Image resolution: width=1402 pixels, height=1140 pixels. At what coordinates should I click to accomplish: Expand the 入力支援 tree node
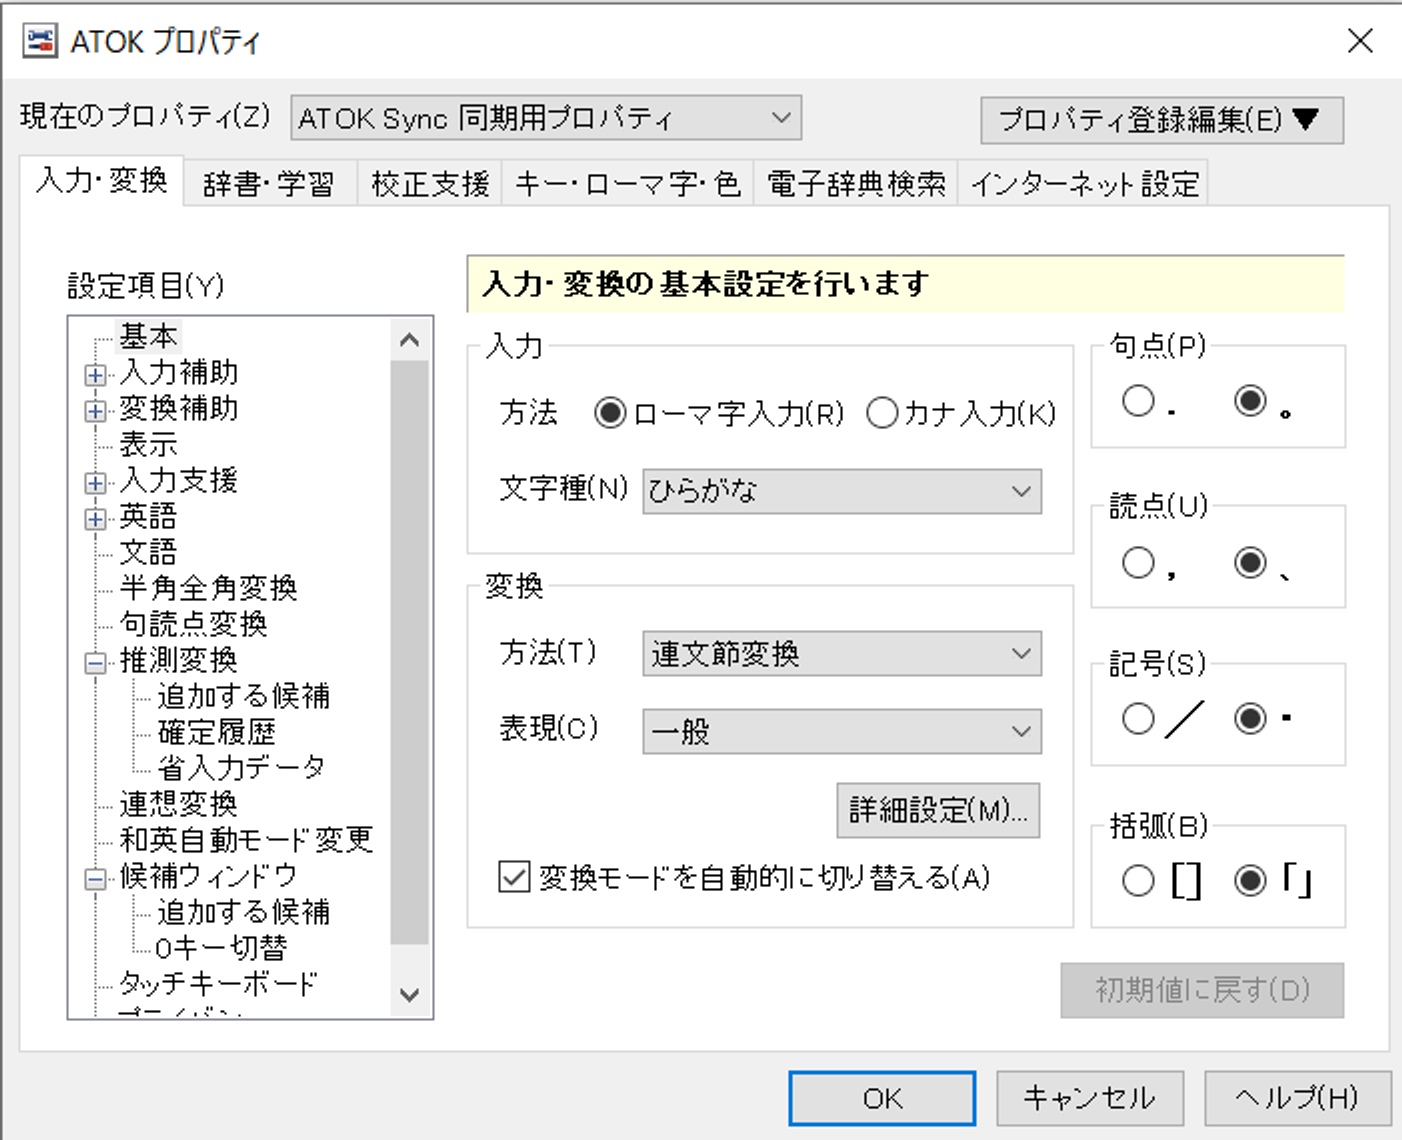point(95,483)
